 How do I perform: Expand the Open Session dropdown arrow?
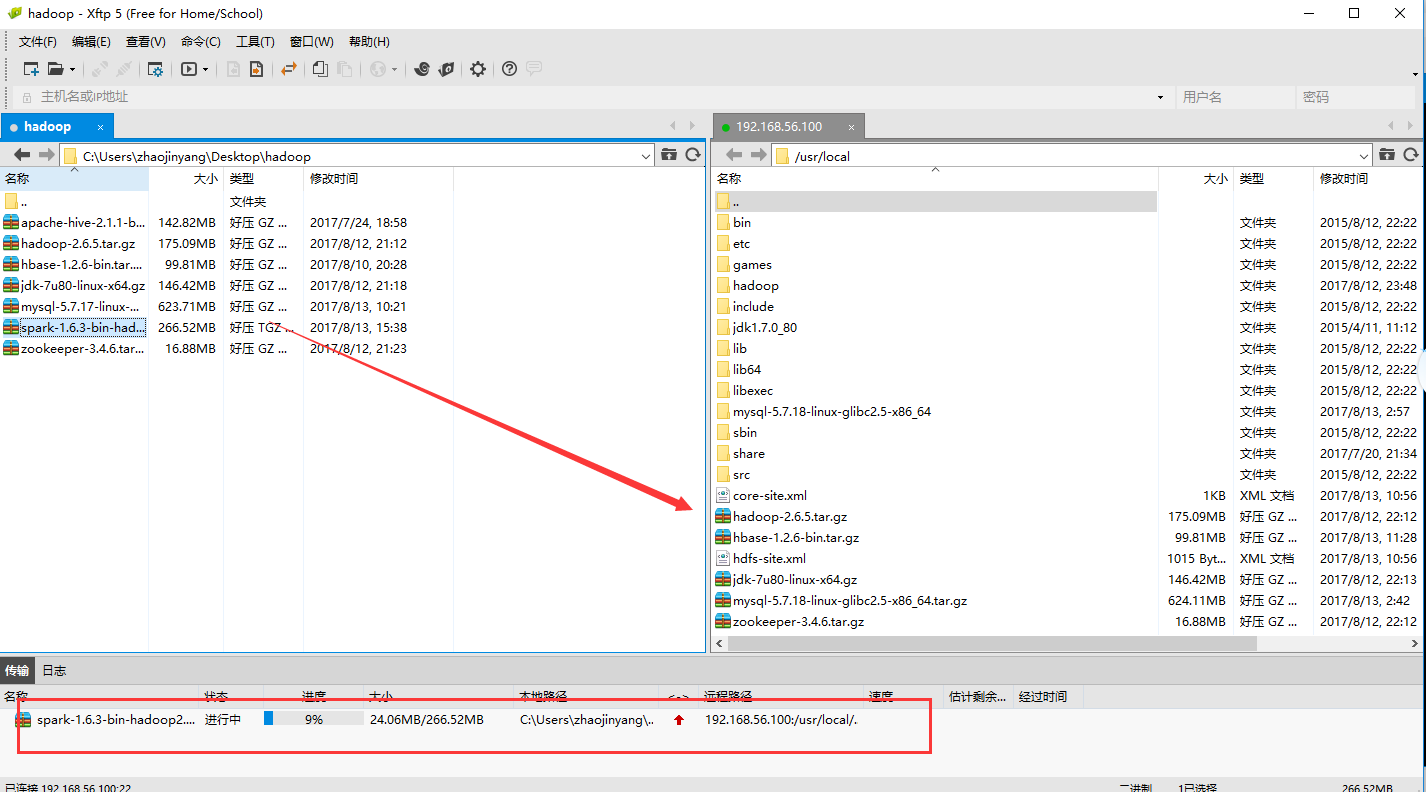coord(72,70)
